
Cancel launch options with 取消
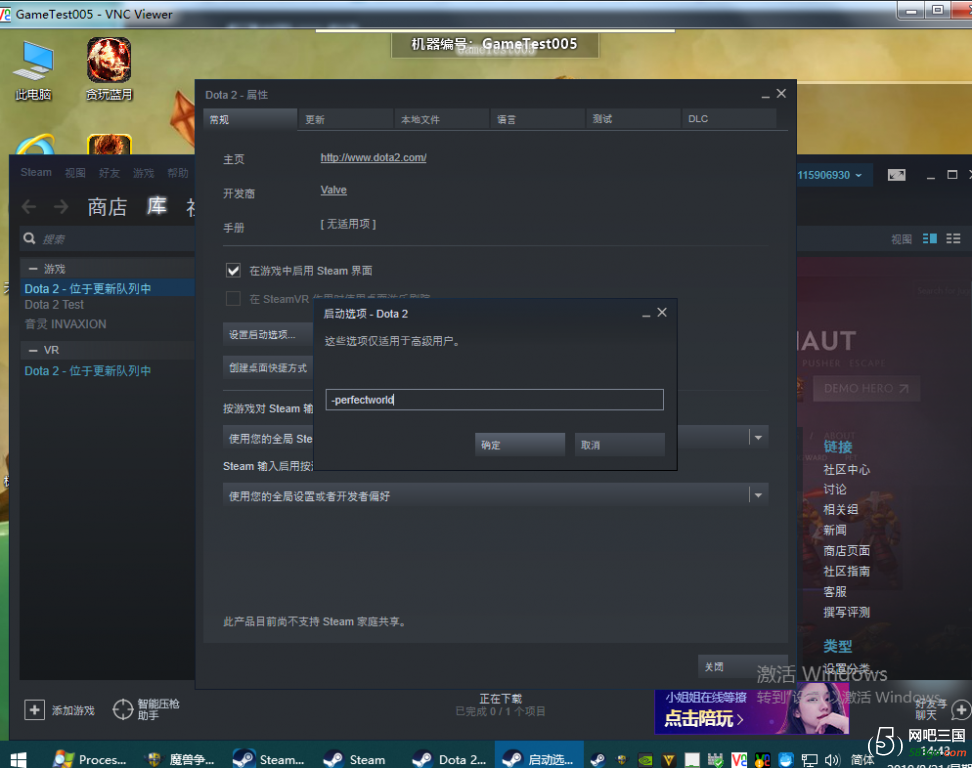point(620,444)
